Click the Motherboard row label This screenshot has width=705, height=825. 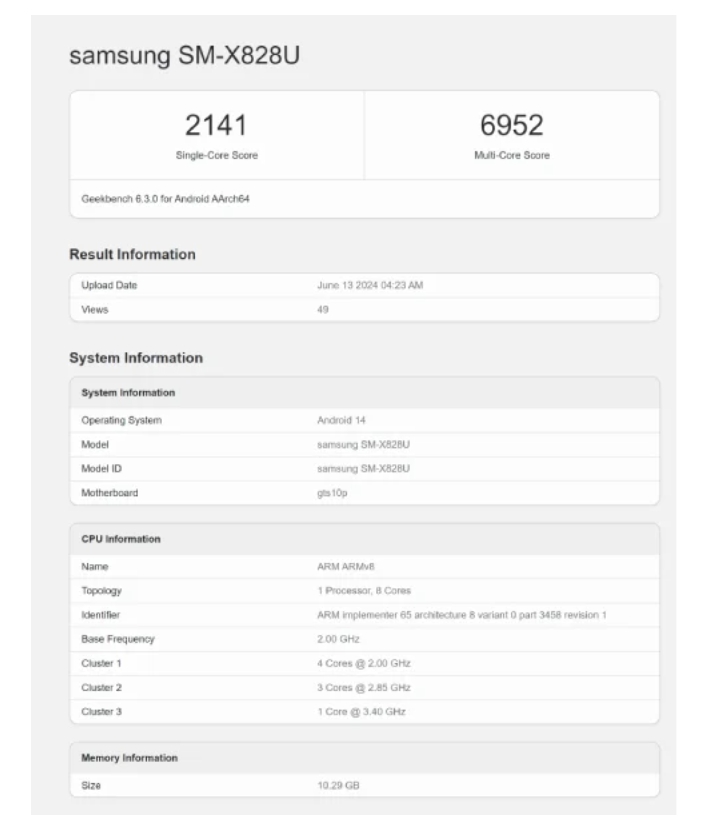[109, 493]
